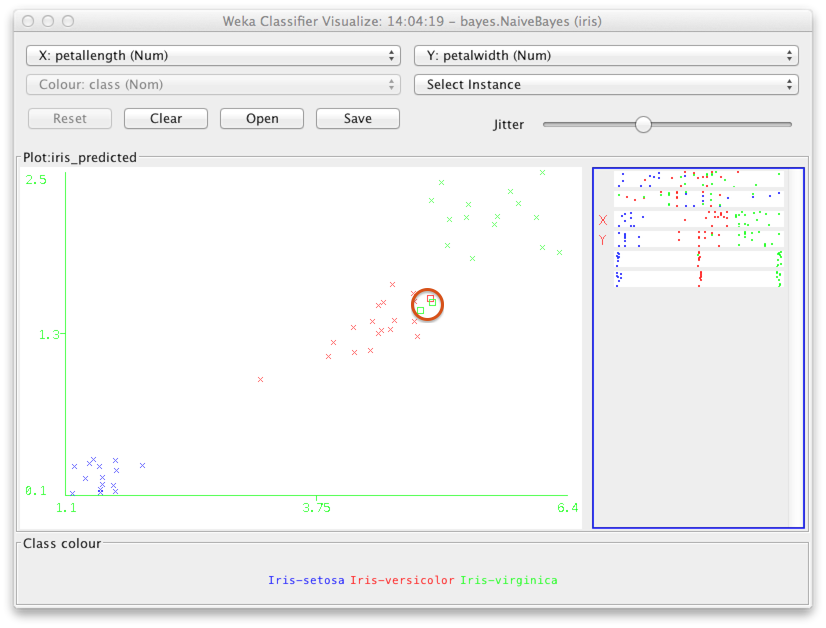Change the Iris-versicolor class colour
This screenshot has width=826, height=628.
(x=402, y=580)
